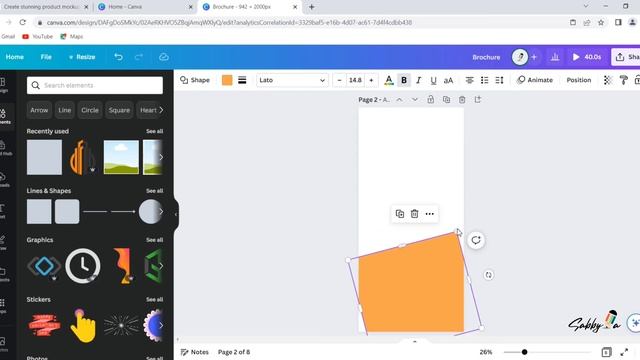See all Stickers
Viewport: 640px width, 360px height.
point(154,299)
